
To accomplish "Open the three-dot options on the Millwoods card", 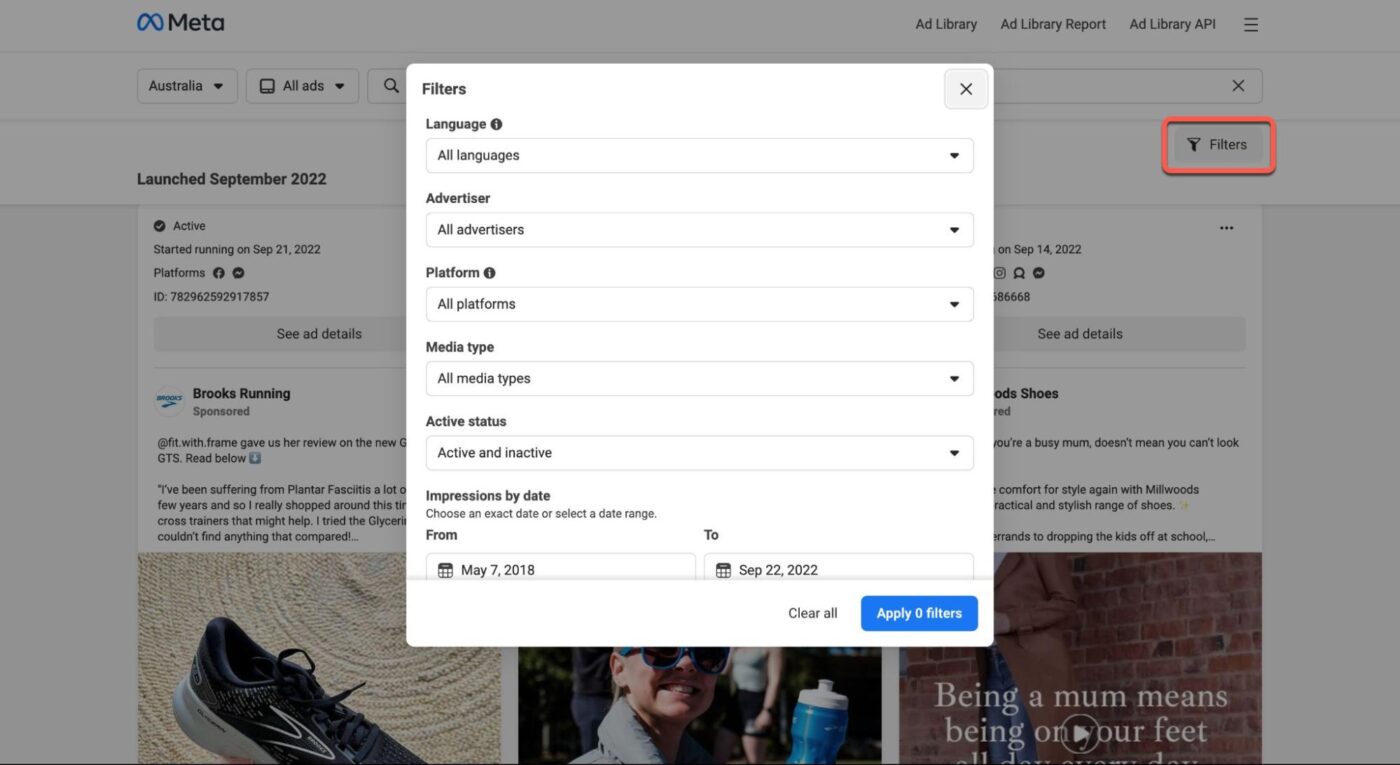I will click(1226, 228).
